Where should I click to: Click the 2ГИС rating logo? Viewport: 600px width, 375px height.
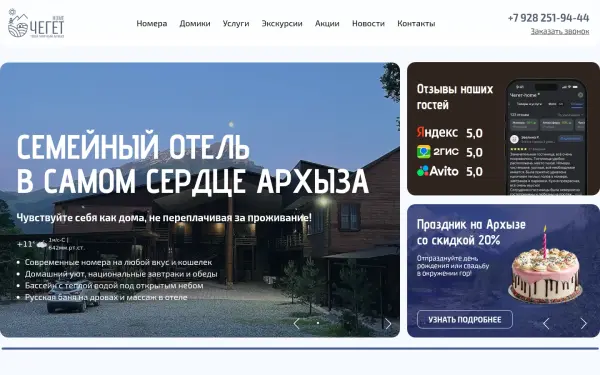pyautogui.click(x=437, y=152)
